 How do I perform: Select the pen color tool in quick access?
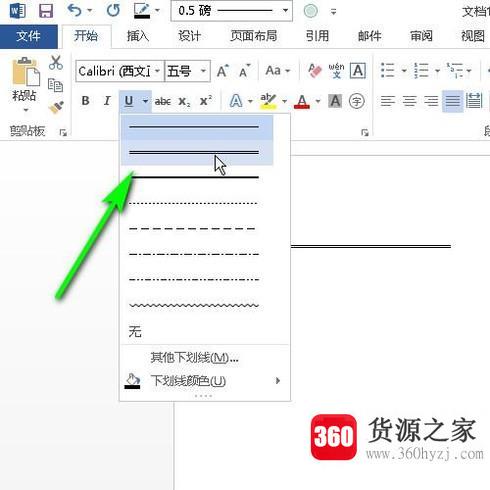(142, 11)
